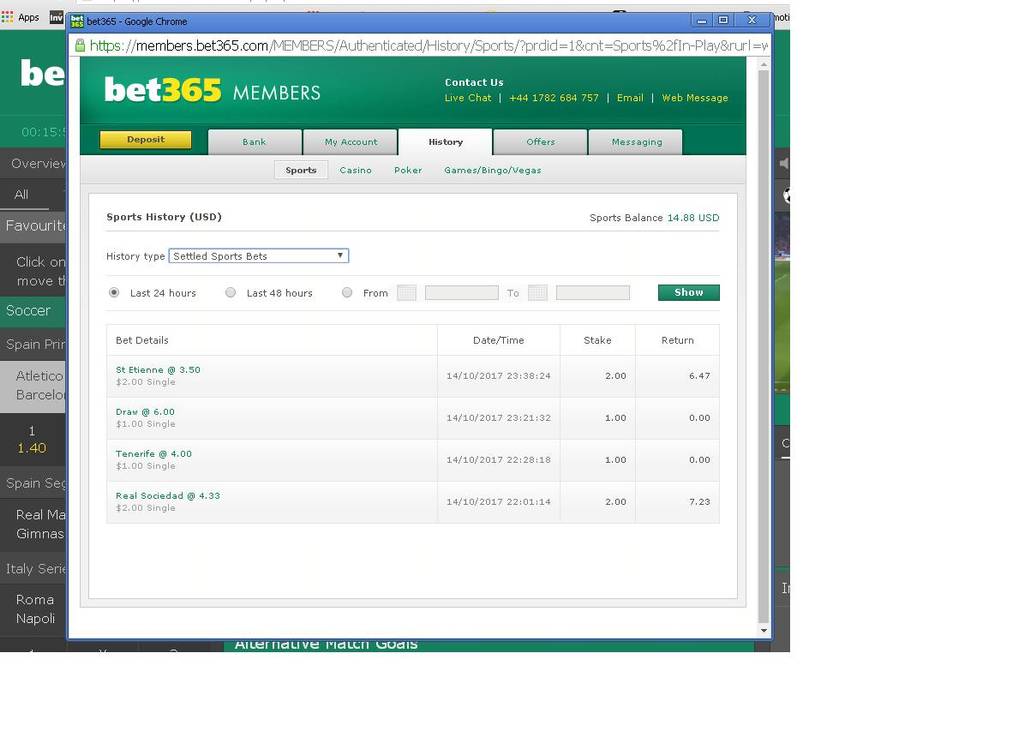The width and height of the screenshot is (1024, 737).
Task: Click the Apps grid icon in bookmarks bar
Action: click(x=7, y=17)
